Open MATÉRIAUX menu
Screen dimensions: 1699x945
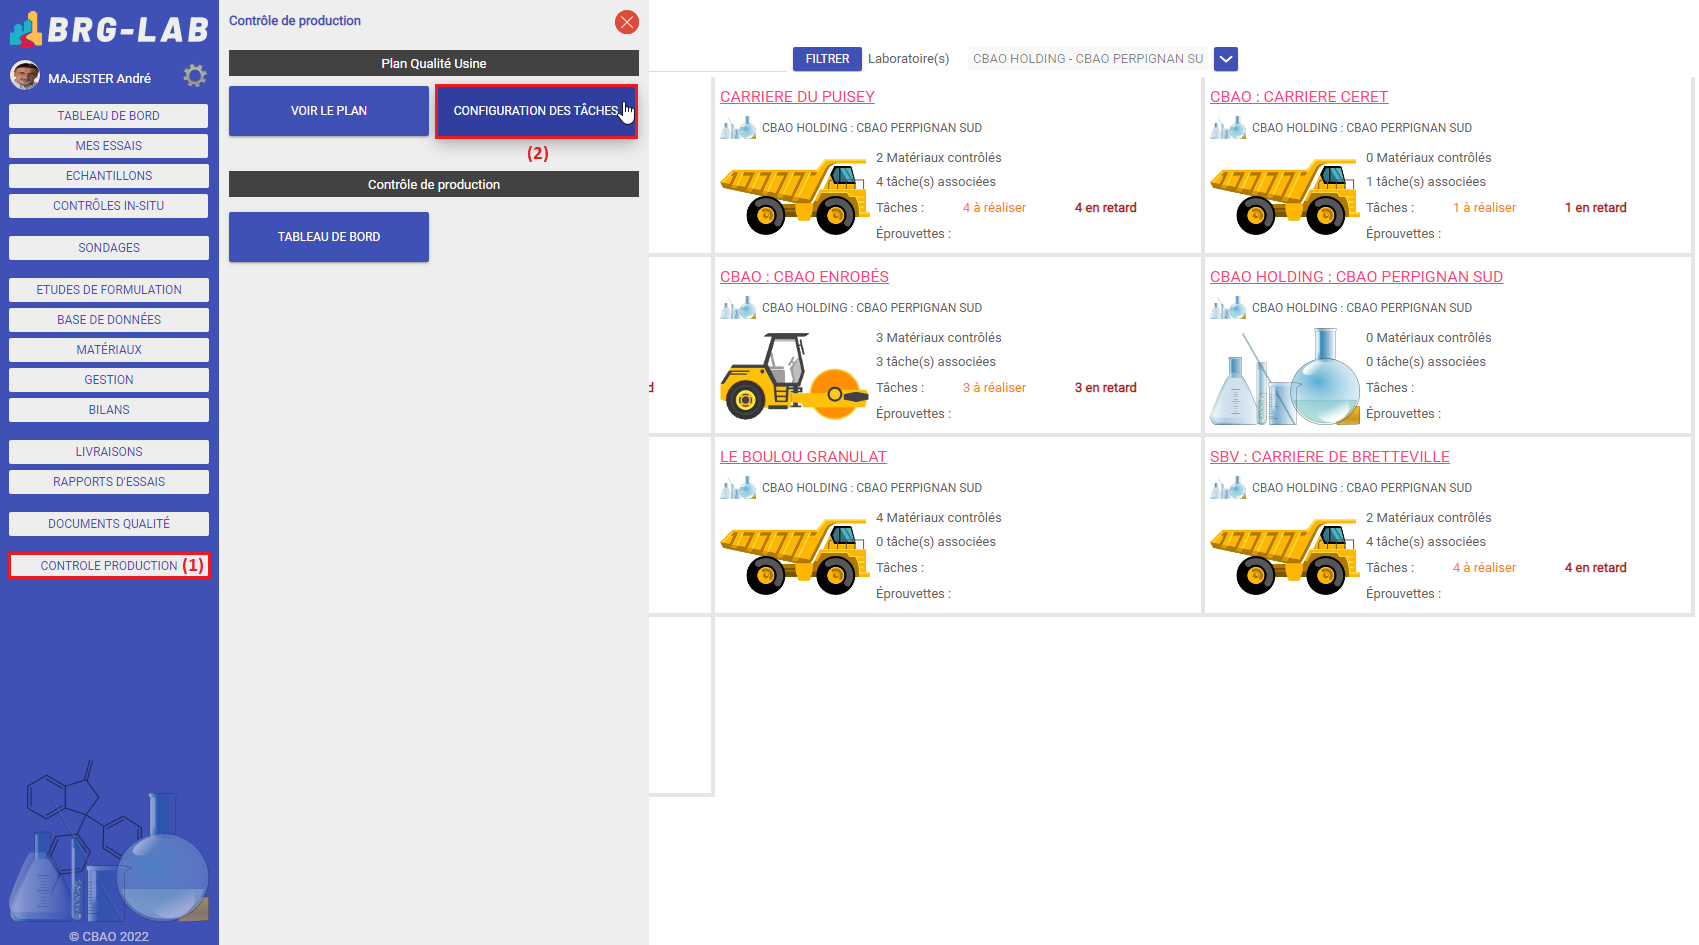pos(109,350)
